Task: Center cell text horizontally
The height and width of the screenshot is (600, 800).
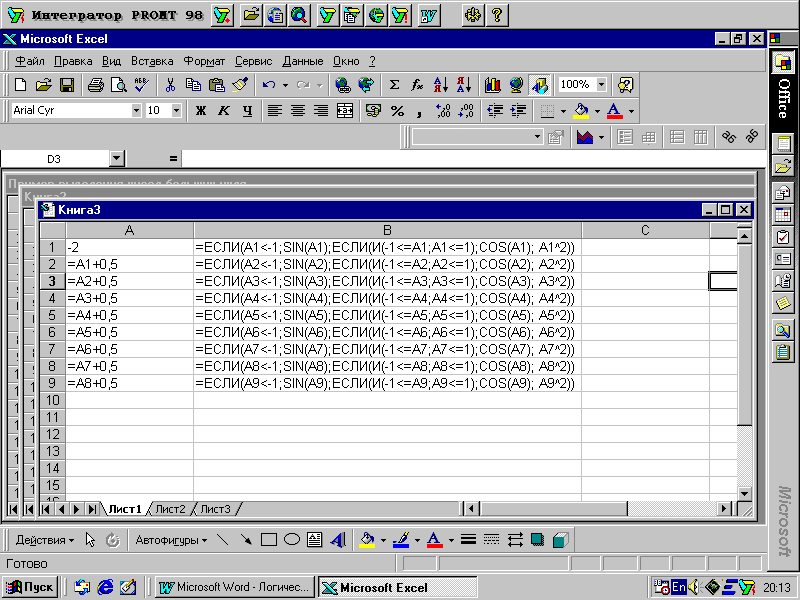Action: [x=298, y=110]
